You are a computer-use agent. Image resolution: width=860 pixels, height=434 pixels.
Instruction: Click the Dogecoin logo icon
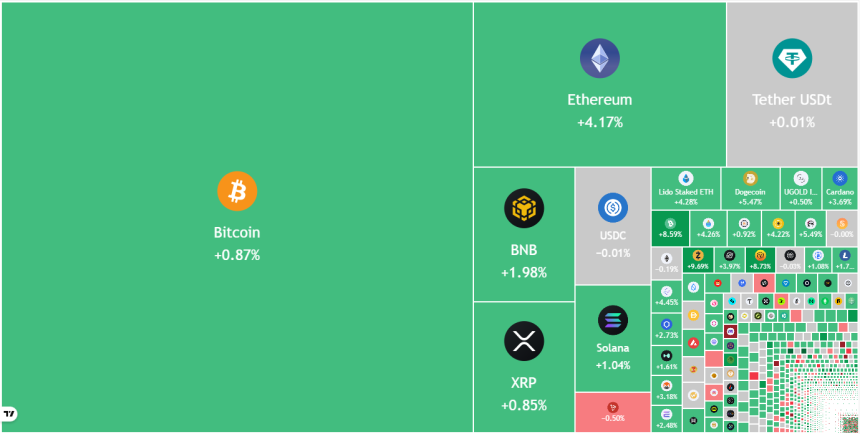[749, 178]
